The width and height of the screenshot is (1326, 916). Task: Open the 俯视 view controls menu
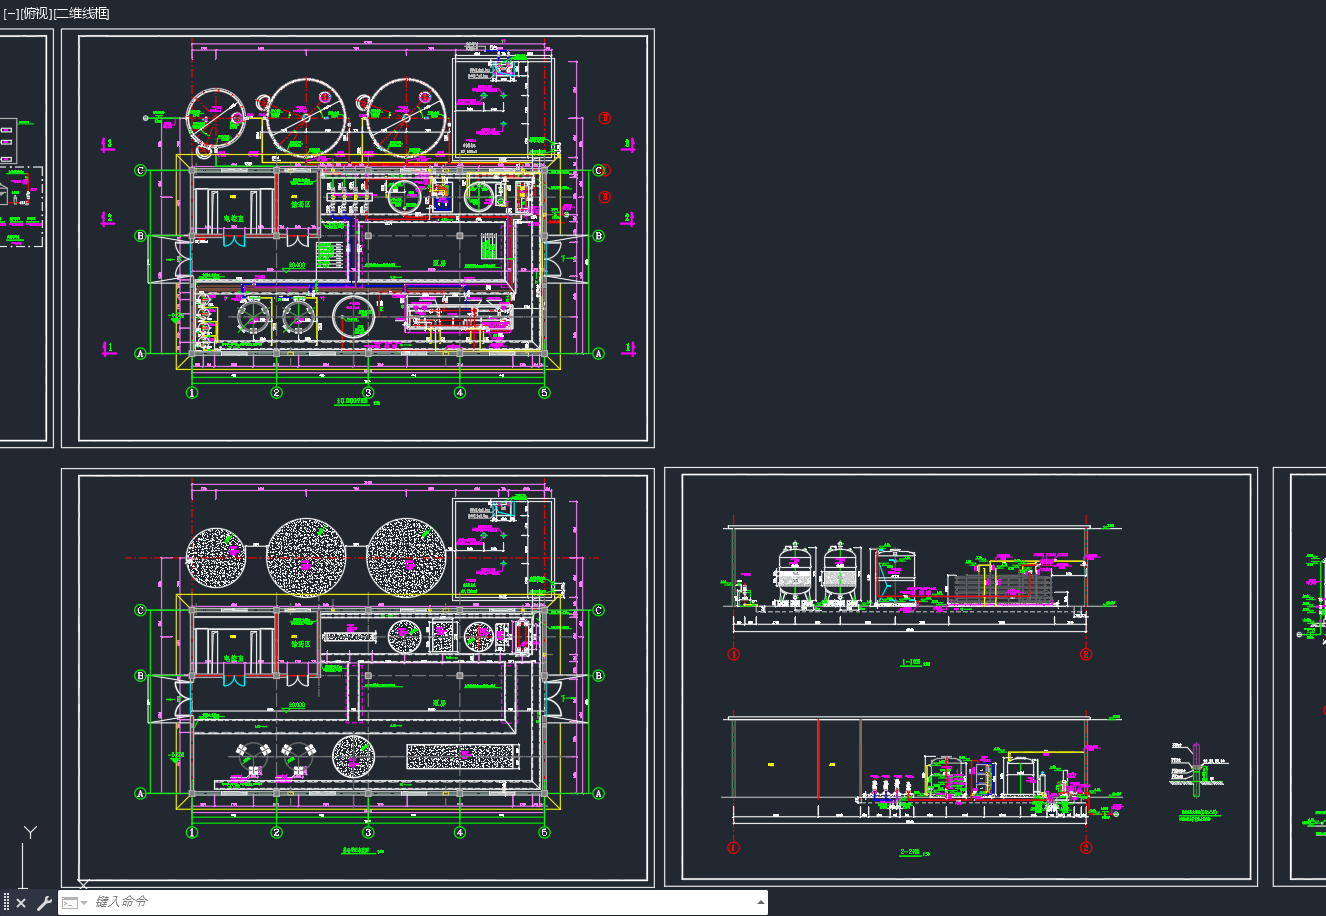pos(36,13)
